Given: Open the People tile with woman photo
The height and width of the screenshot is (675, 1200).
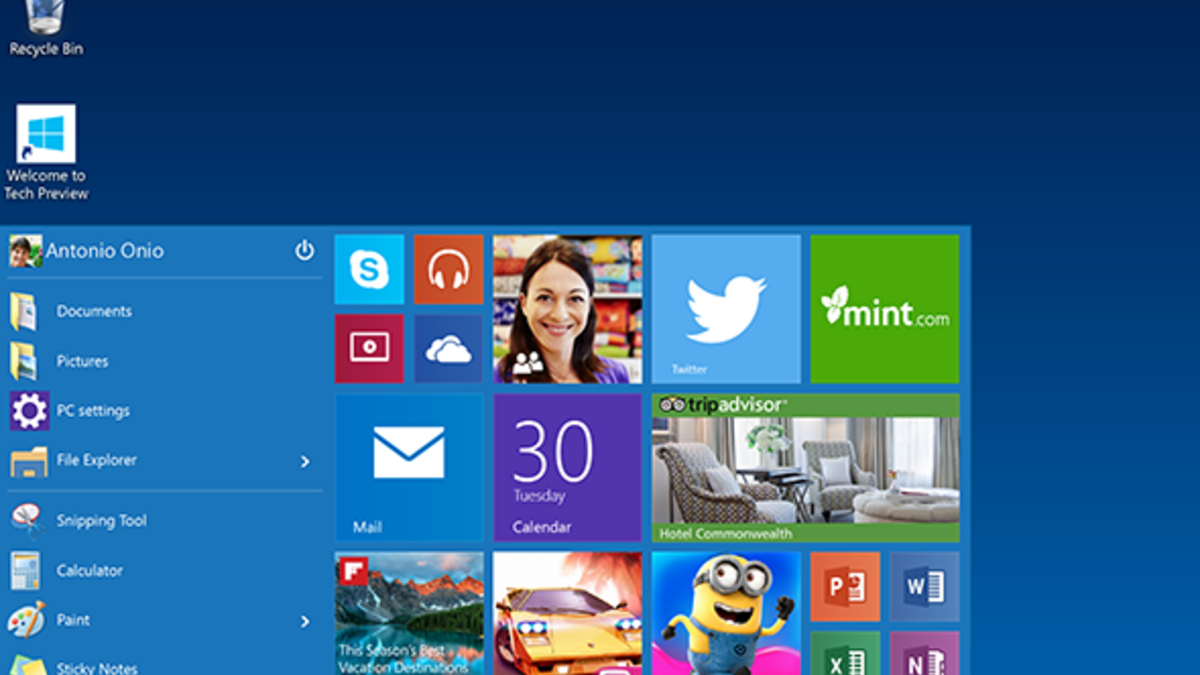Looking at the screenshot, I should click(x=567, y=309).
